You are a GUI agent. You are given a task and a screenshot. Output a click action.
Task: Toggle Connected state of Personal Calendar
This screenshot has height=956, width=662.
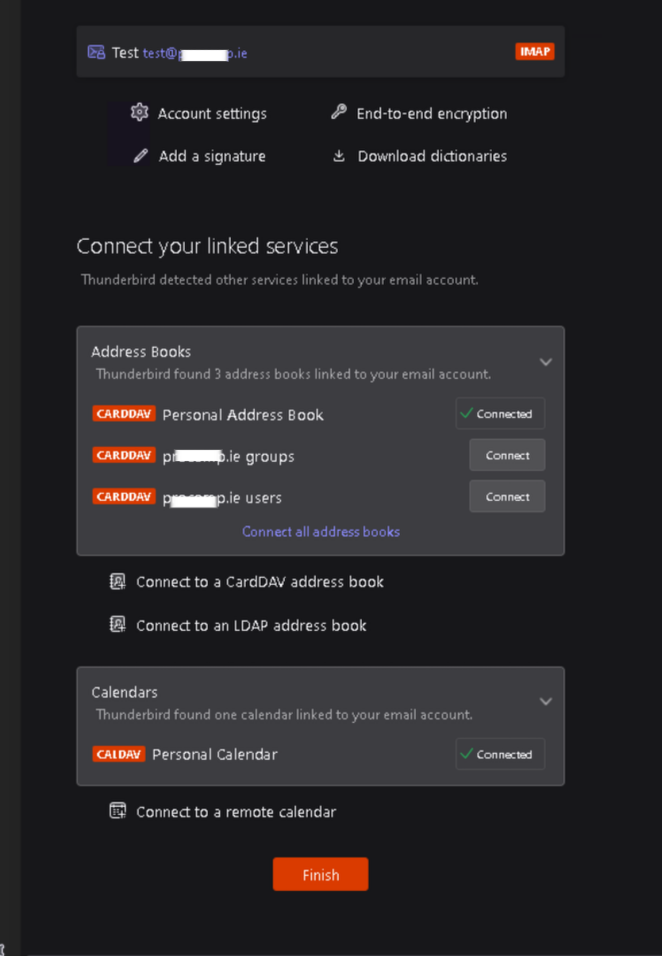(x=500, y=754)
